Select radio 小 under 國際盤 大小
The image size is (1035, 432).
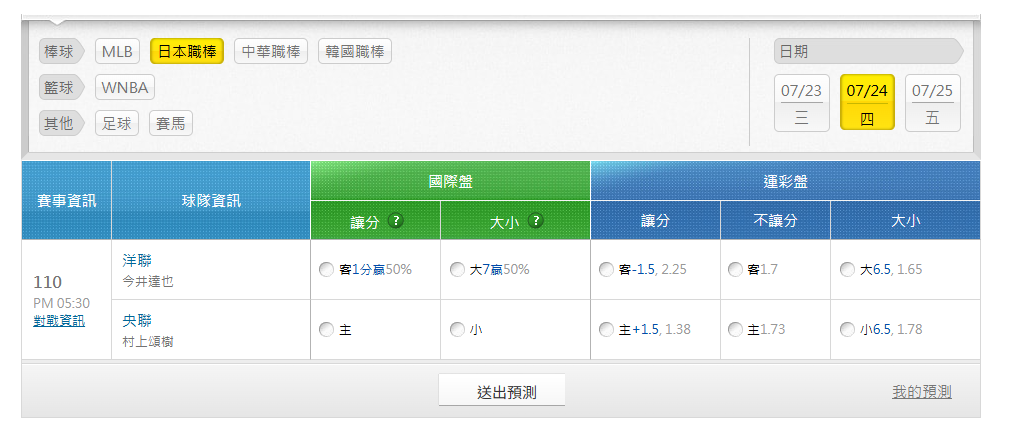click(x=457, y=330)
